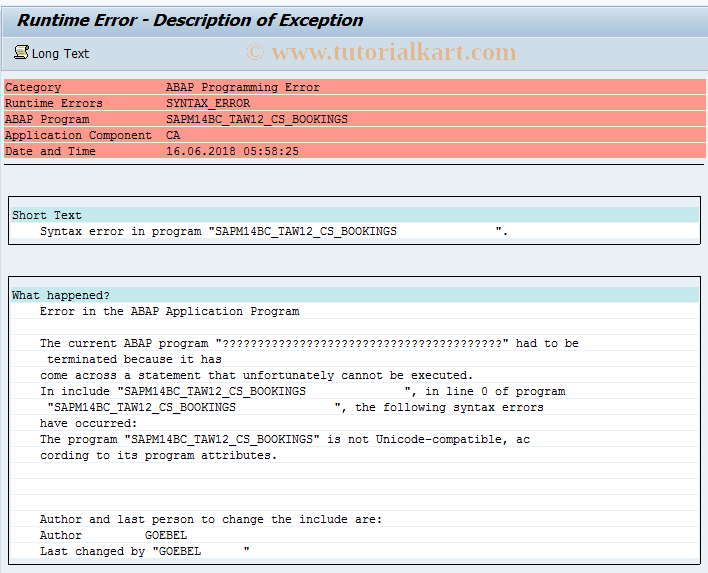The height and width of the screenshot is (573, 708).
Task: Click the 'In include' line 0 text
Action: [303, 391]
